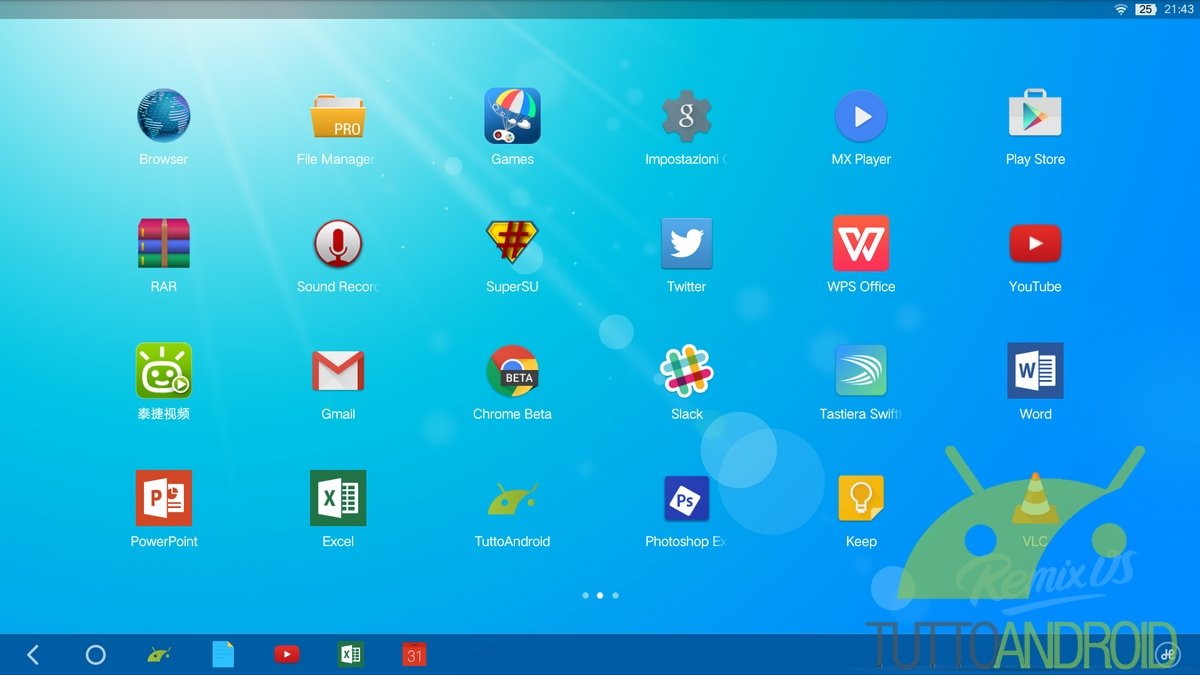Tap the Back arrow in the taskbar
This screenshot has width=1200, height=675.
tap(33, 655)
